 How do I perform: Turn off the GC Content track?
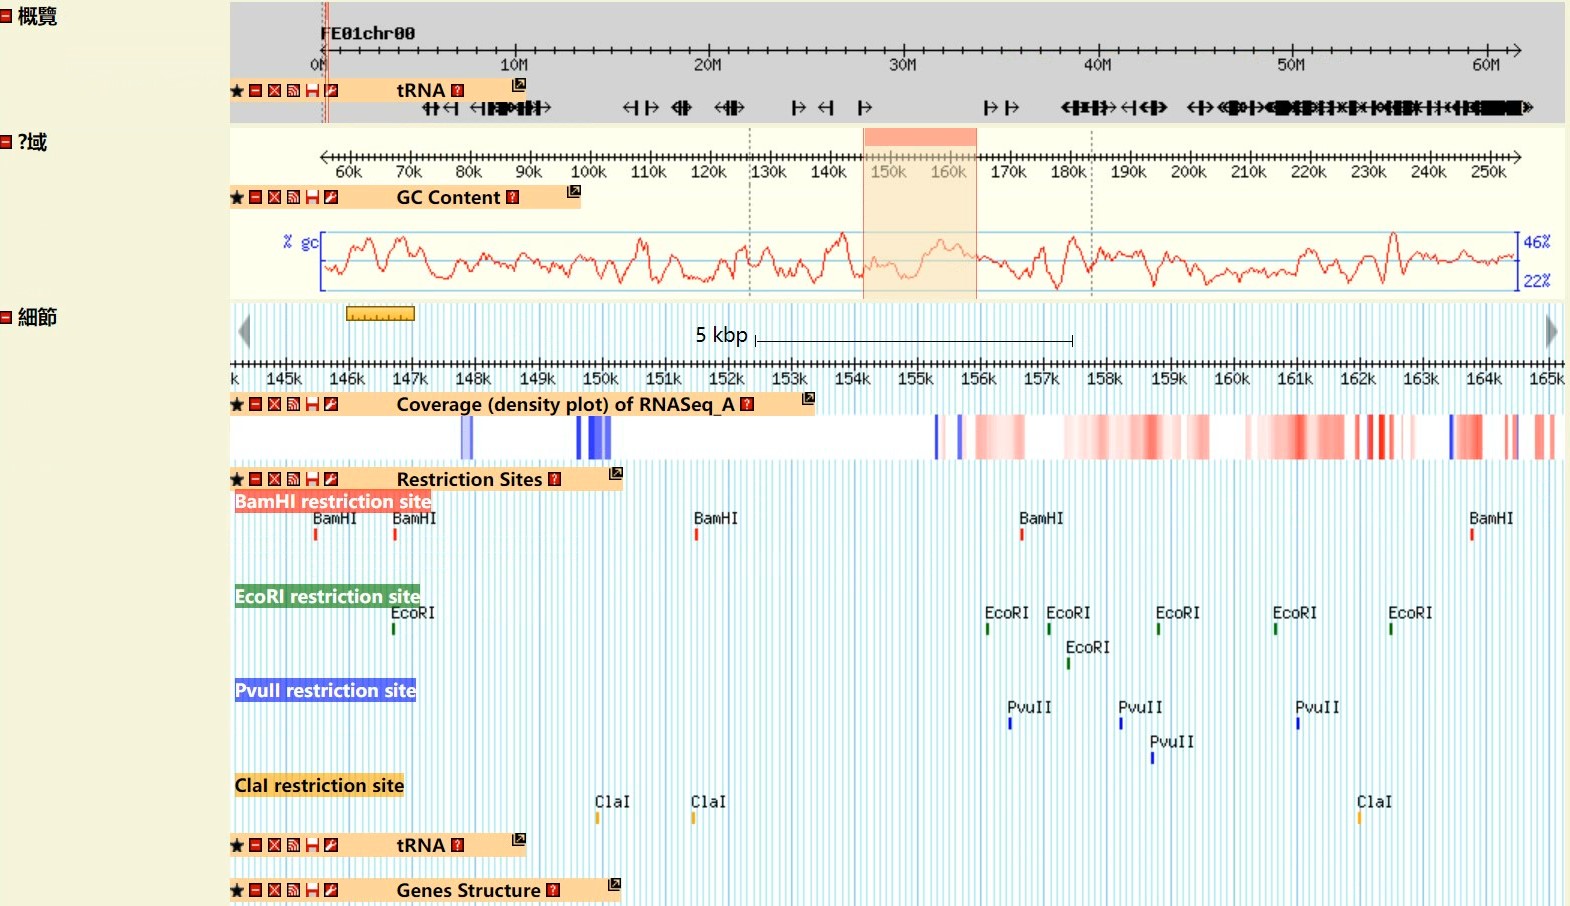[274, 198]
